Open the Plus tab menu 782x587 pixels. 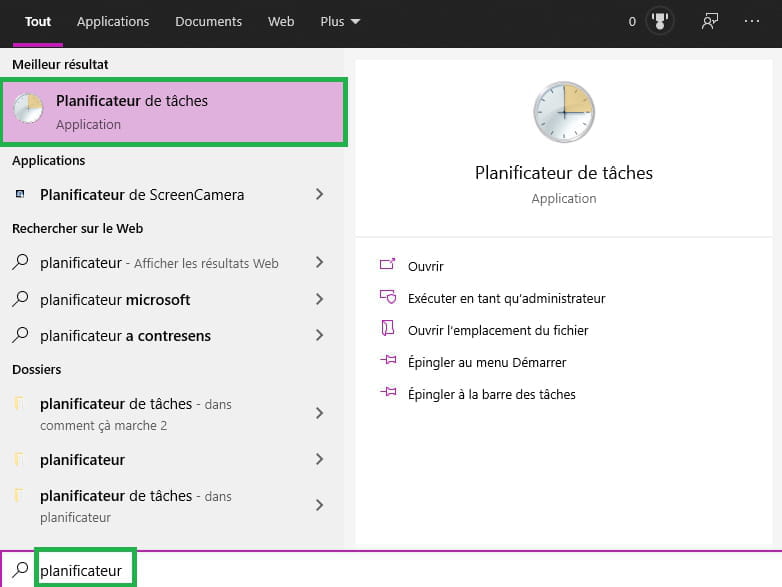[x=340, y=22]
